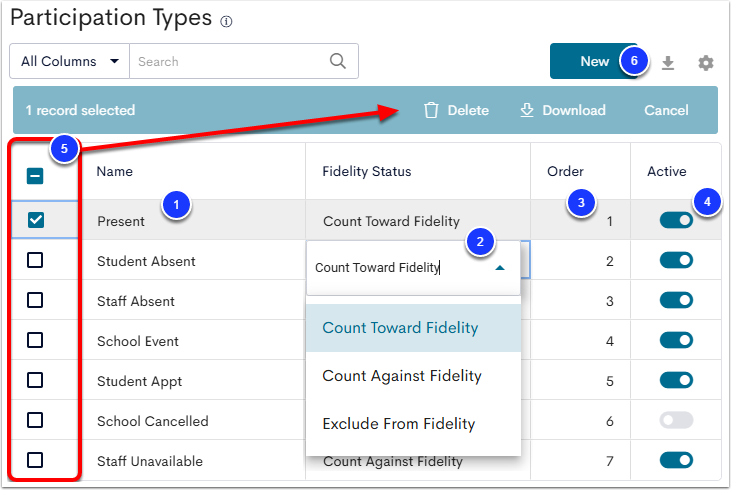Select Exclude From Fidelity option
Viewport: 731px width, 490px height.
coord(413,424)
